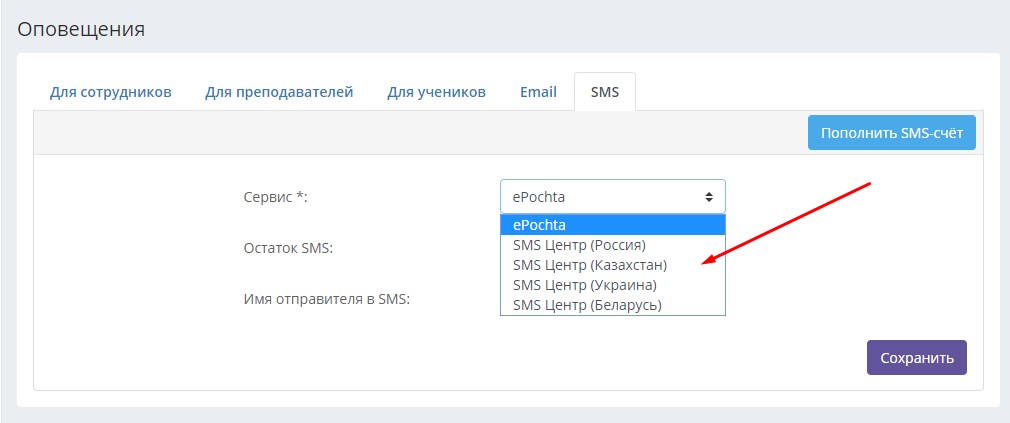Click the Остаток SMS label
Viewport: 1010px width, 423px height.
(288, 248)
